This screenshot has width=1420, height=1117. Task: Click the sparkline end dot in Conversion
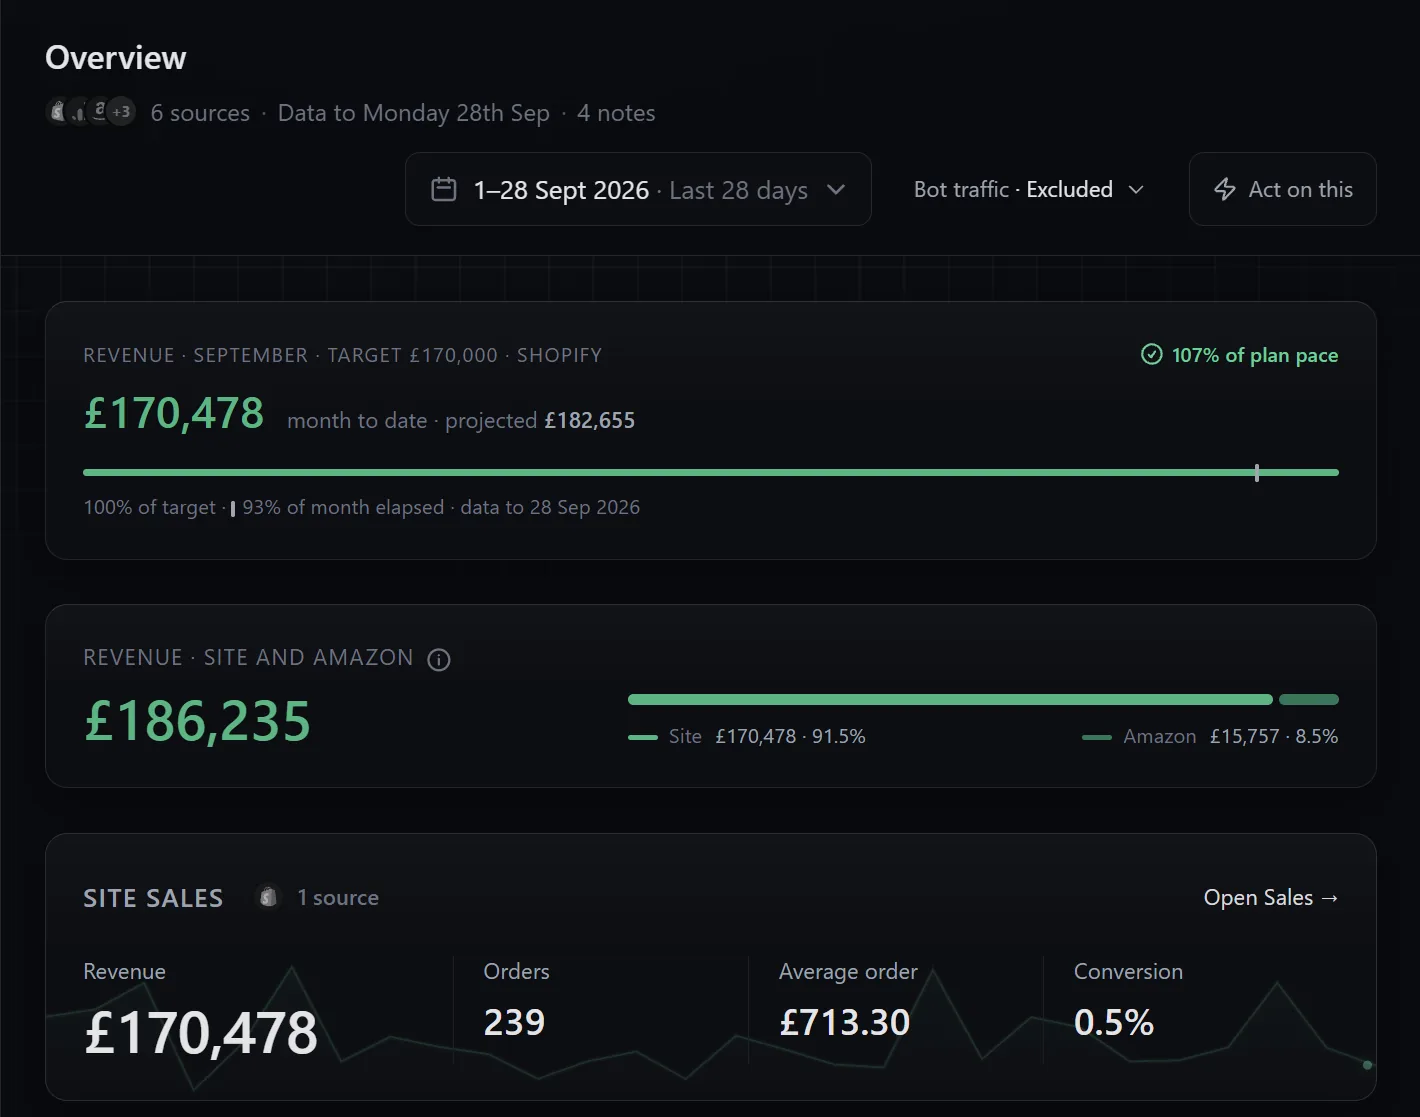click(x=1367, y=1065)
